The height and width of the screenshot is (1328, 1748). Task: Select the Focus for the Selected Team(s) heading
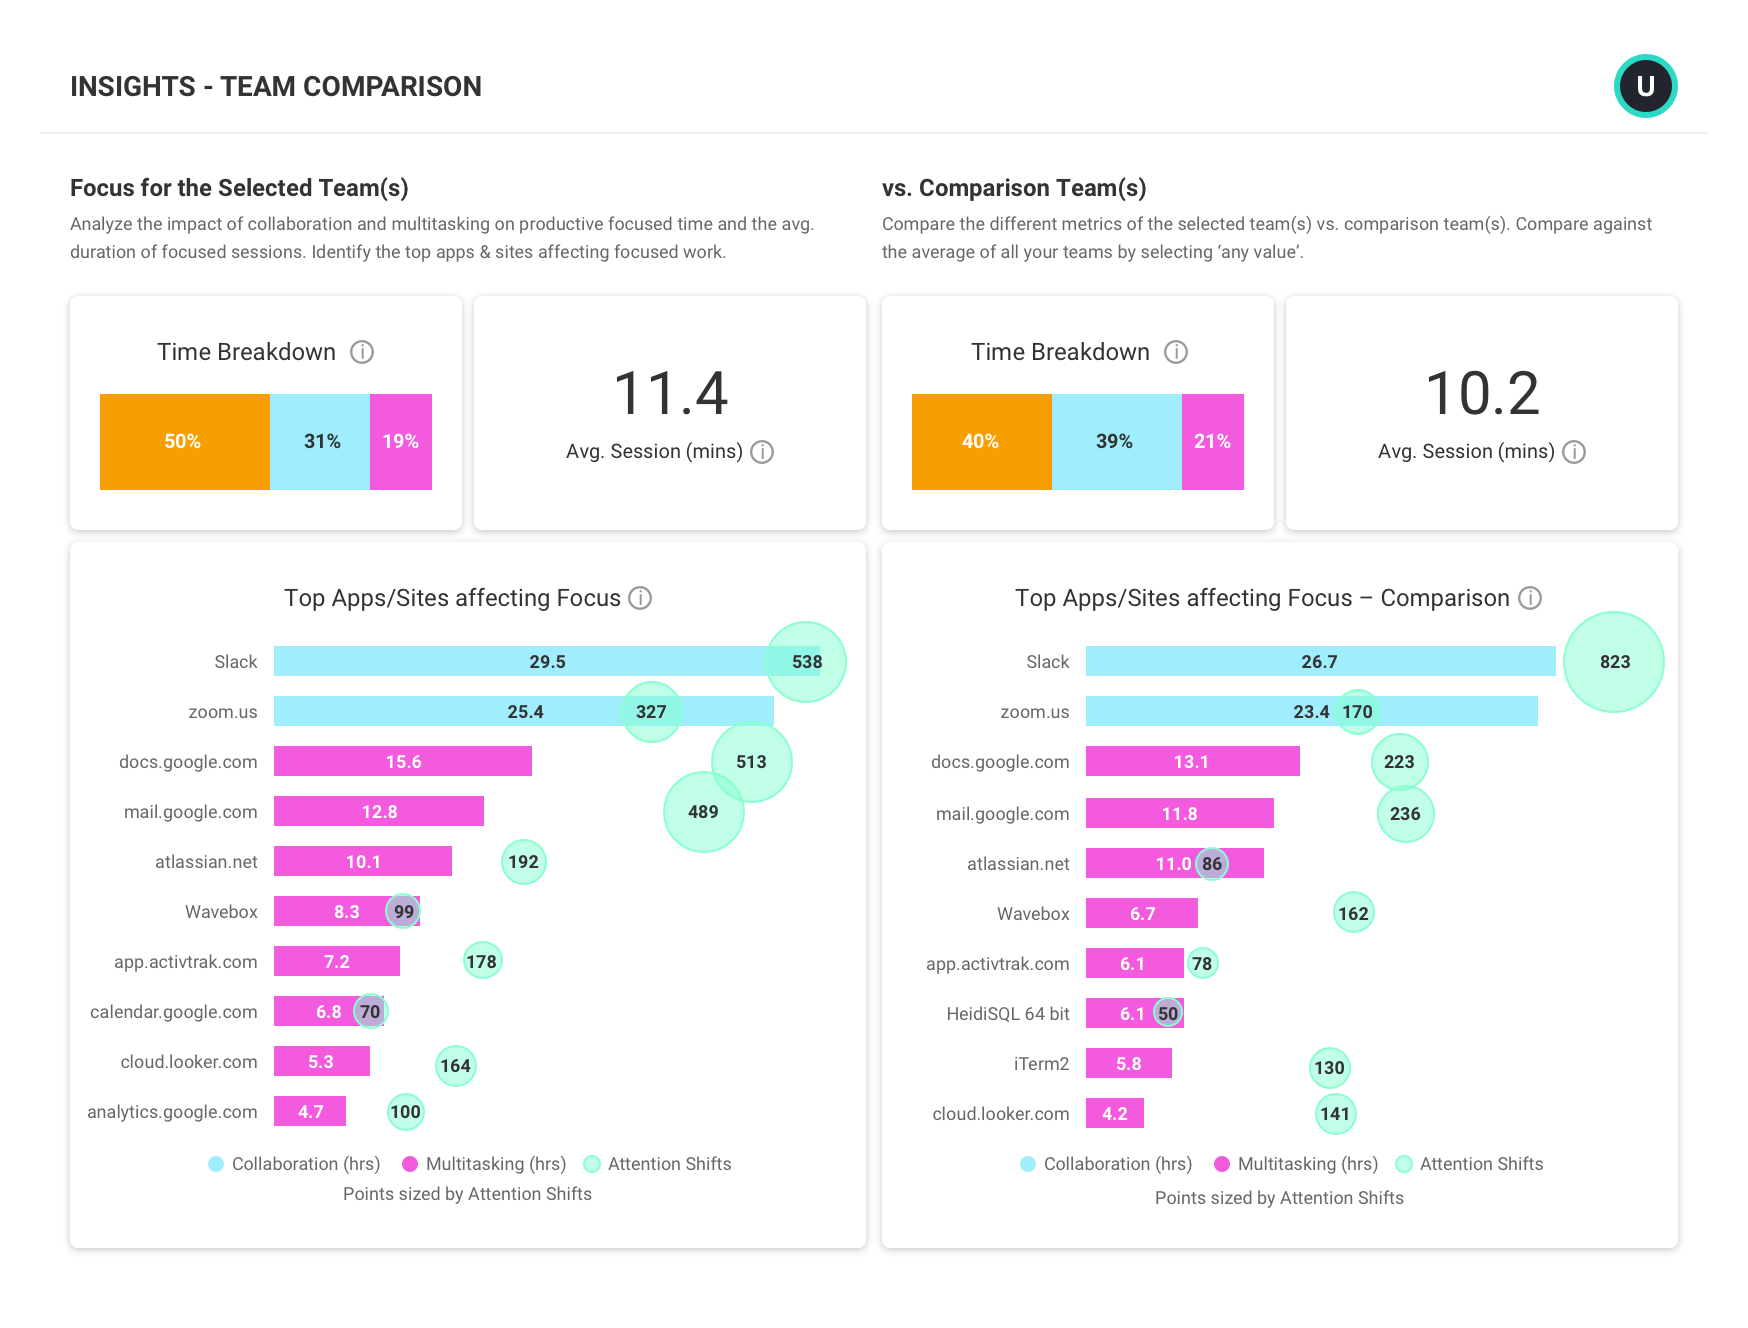click(x=241, y=188)
